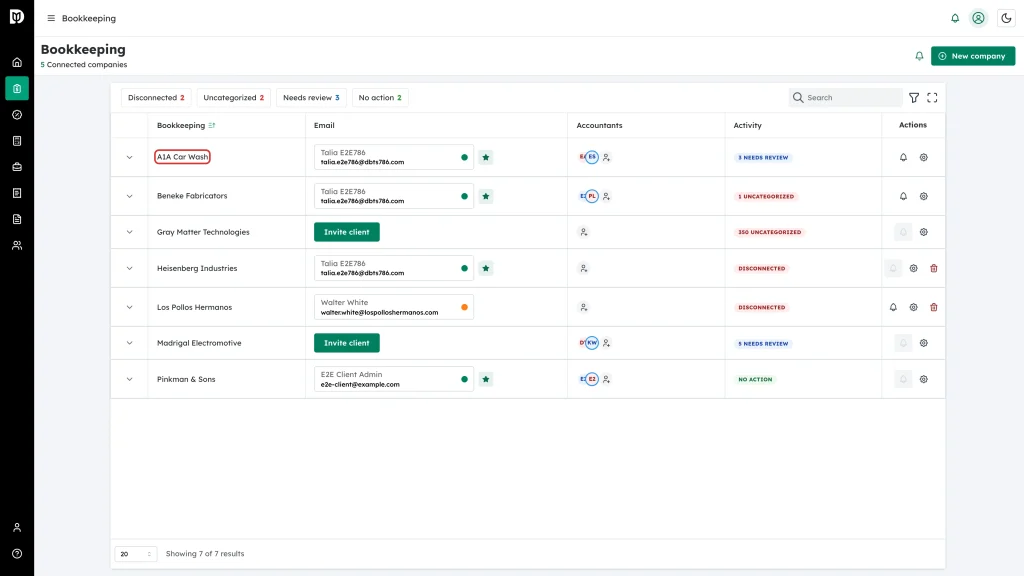Toggle star for Heisenberg Industries email

[486, 268]
